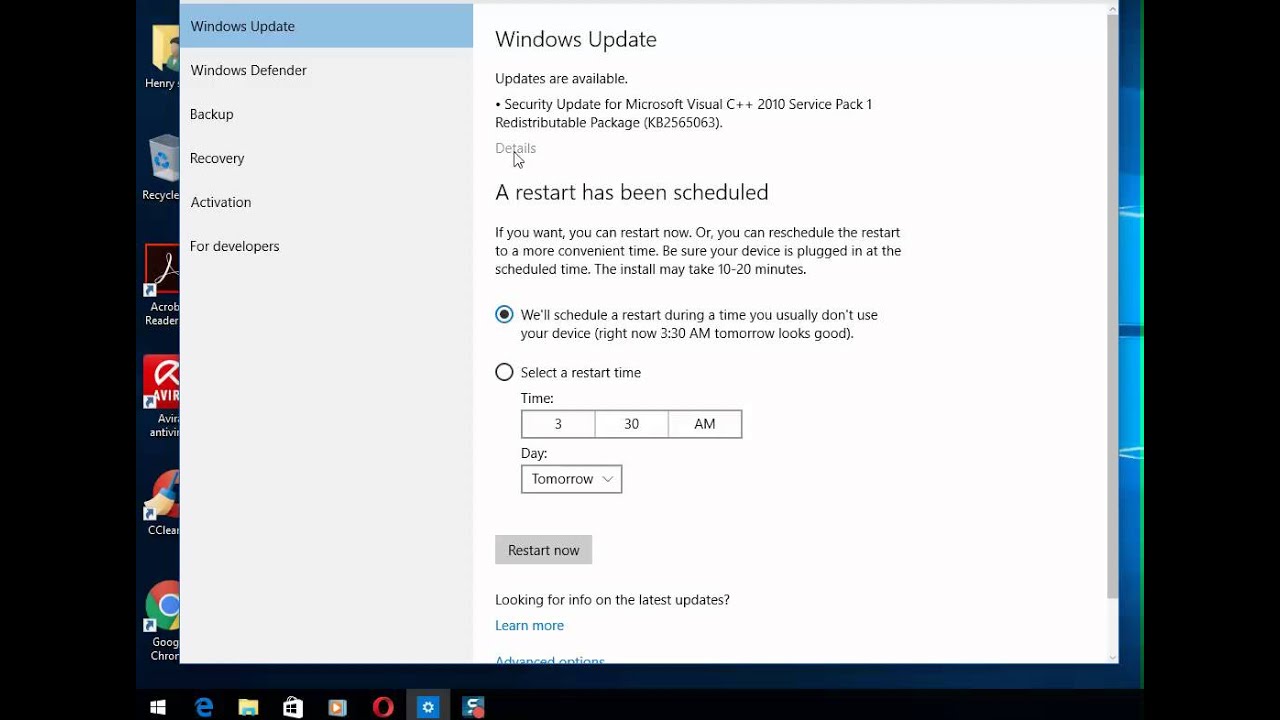Click the AM/PM time field
This screenshot has width=1280, height=720.
point(705,424)
